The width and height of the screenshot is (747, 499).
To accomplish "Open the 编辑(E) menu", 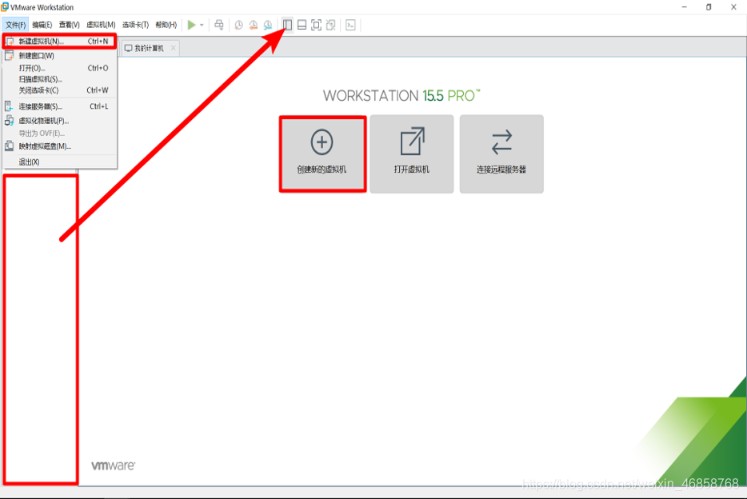I will pos(42,25).
